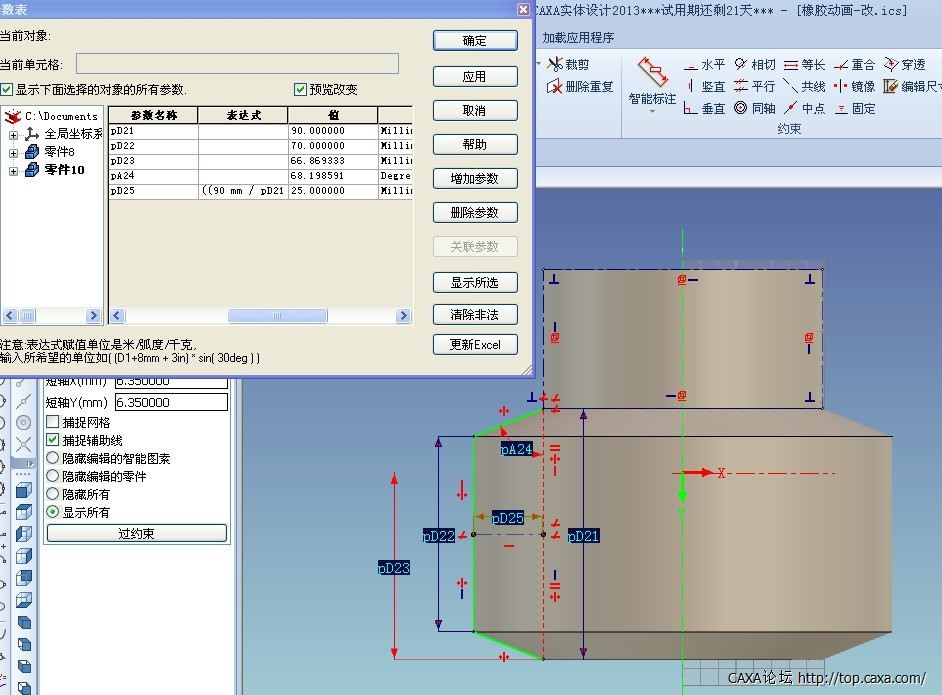The height and width of the screenshot is (695, 942).
Task: Select the pA24 parameter name cell
Action: click(154, 176)
